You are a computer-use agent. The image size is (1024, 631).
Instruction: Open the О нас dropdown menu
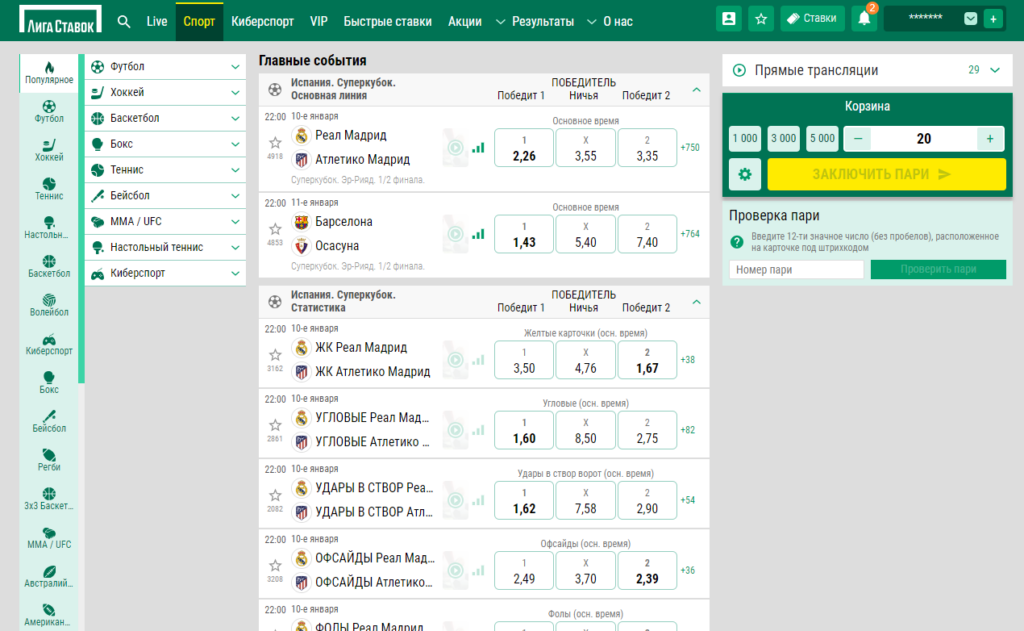pyautogui.click(x=609, y=22)
